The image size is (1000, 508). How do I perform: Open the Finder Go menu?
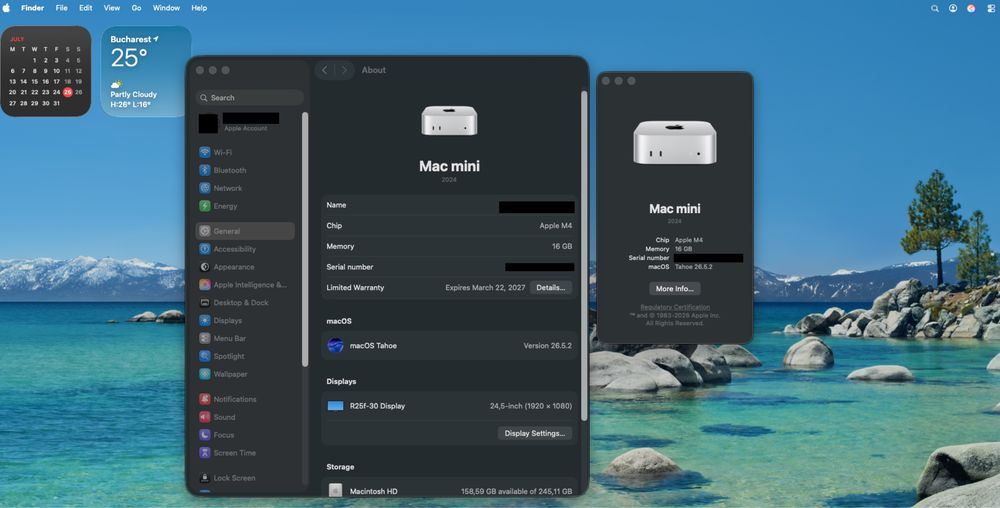point(136,8)
